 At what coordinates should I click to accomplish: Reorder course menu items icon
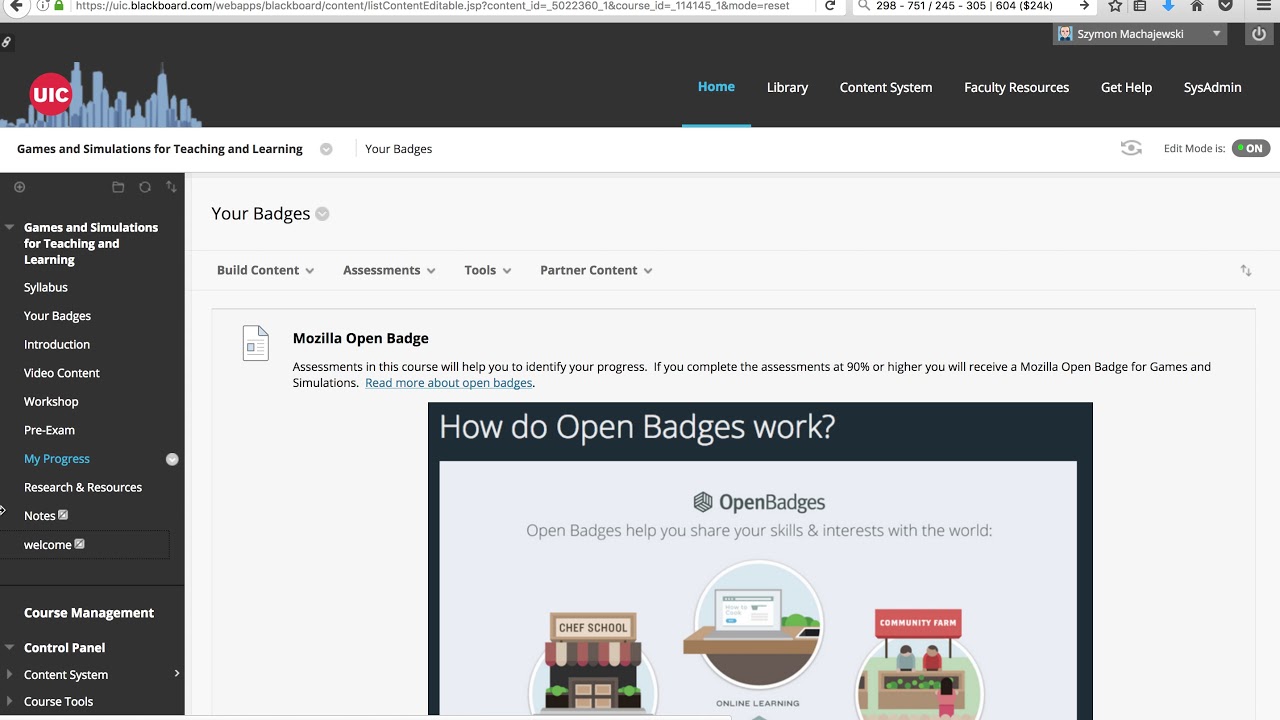[x=171, y=187]
